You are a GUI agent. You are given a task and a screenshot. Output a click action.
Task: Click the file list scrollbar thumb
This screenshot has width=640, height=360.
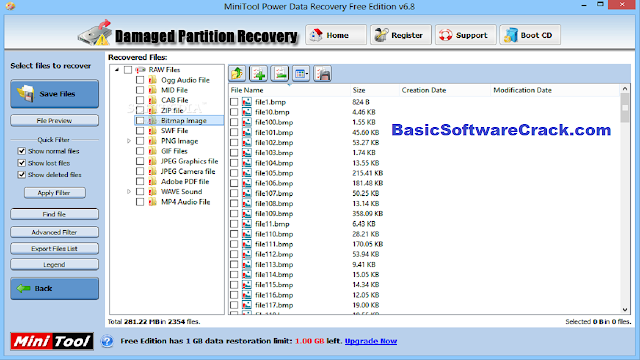(x=624, y=108)
